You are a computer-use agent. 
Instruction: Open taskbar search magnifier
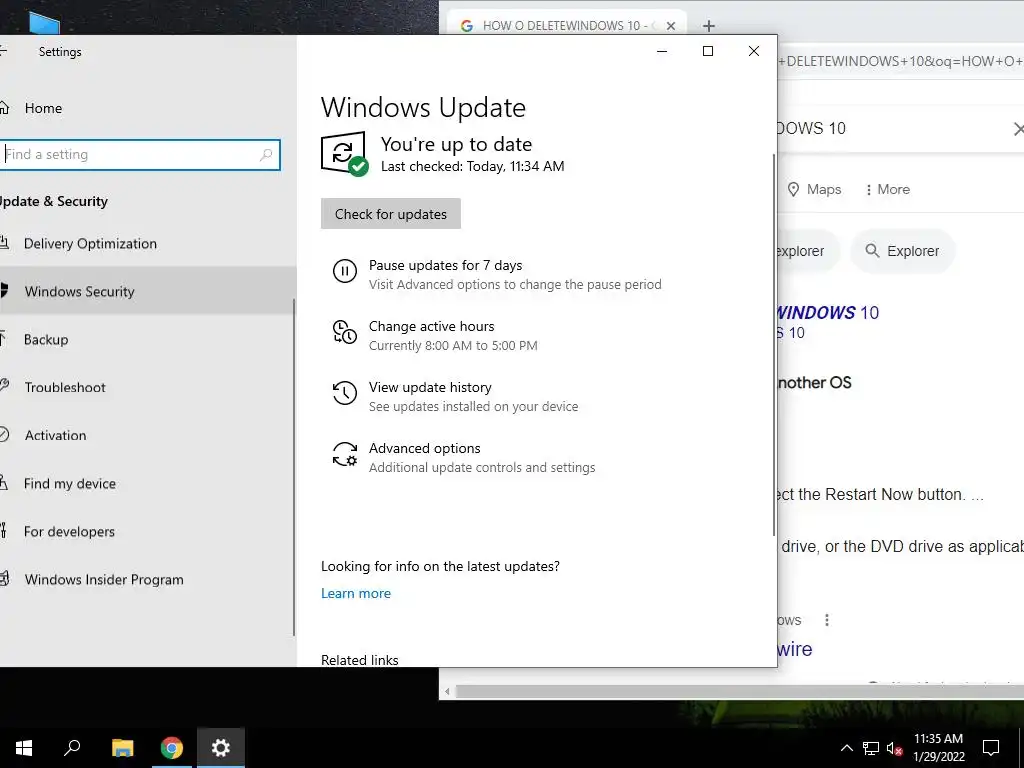[x=72, y=748]
